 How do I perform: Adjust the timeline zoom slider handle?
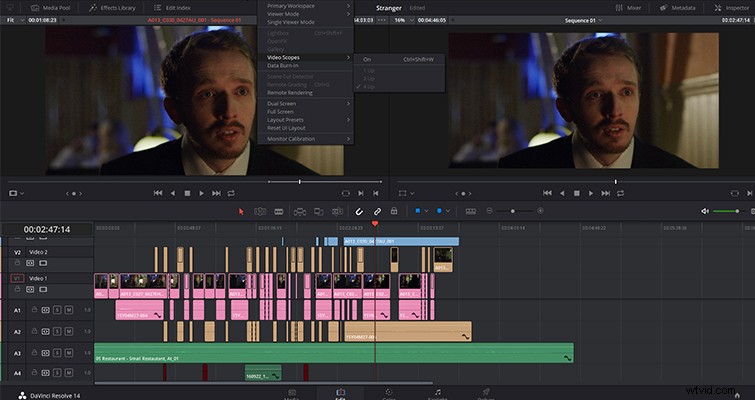[x=513, y=211]
